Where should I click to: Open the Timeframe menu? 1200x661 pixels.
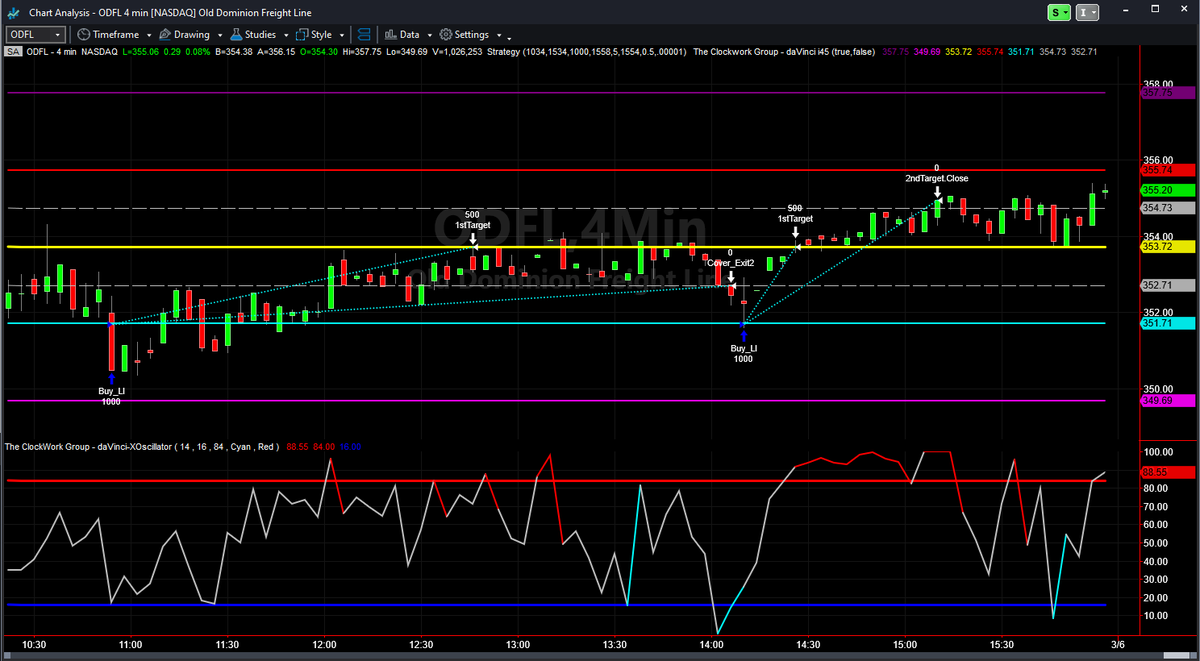[x=114, y=34]
